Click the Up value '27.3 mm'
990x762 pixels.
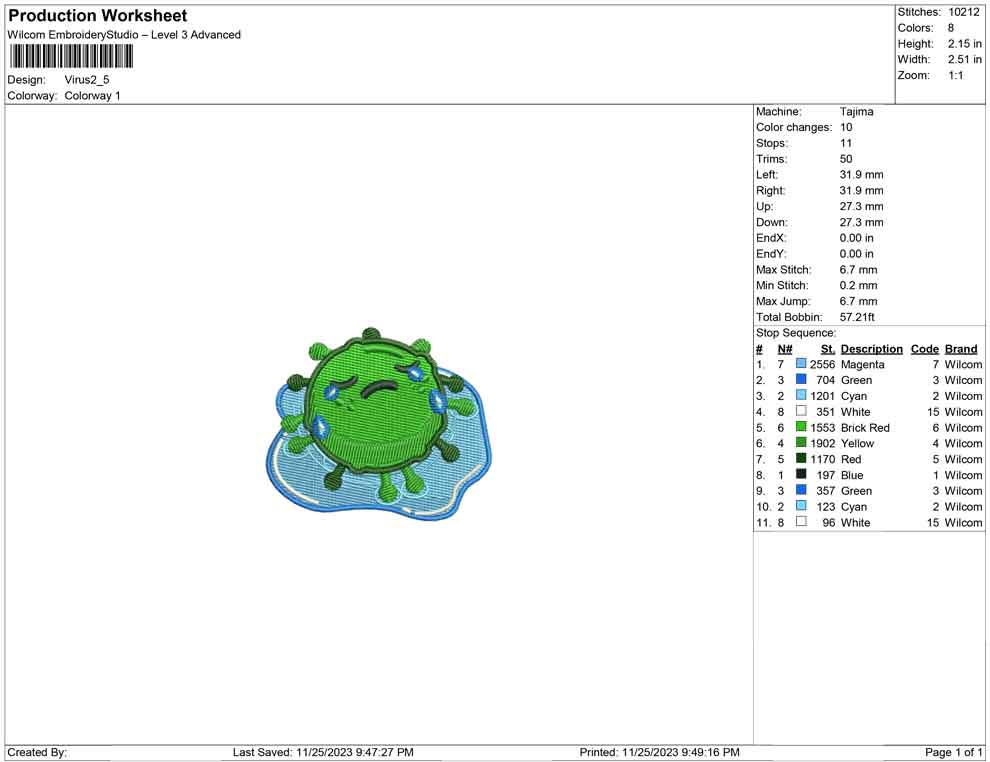point(861,206)
